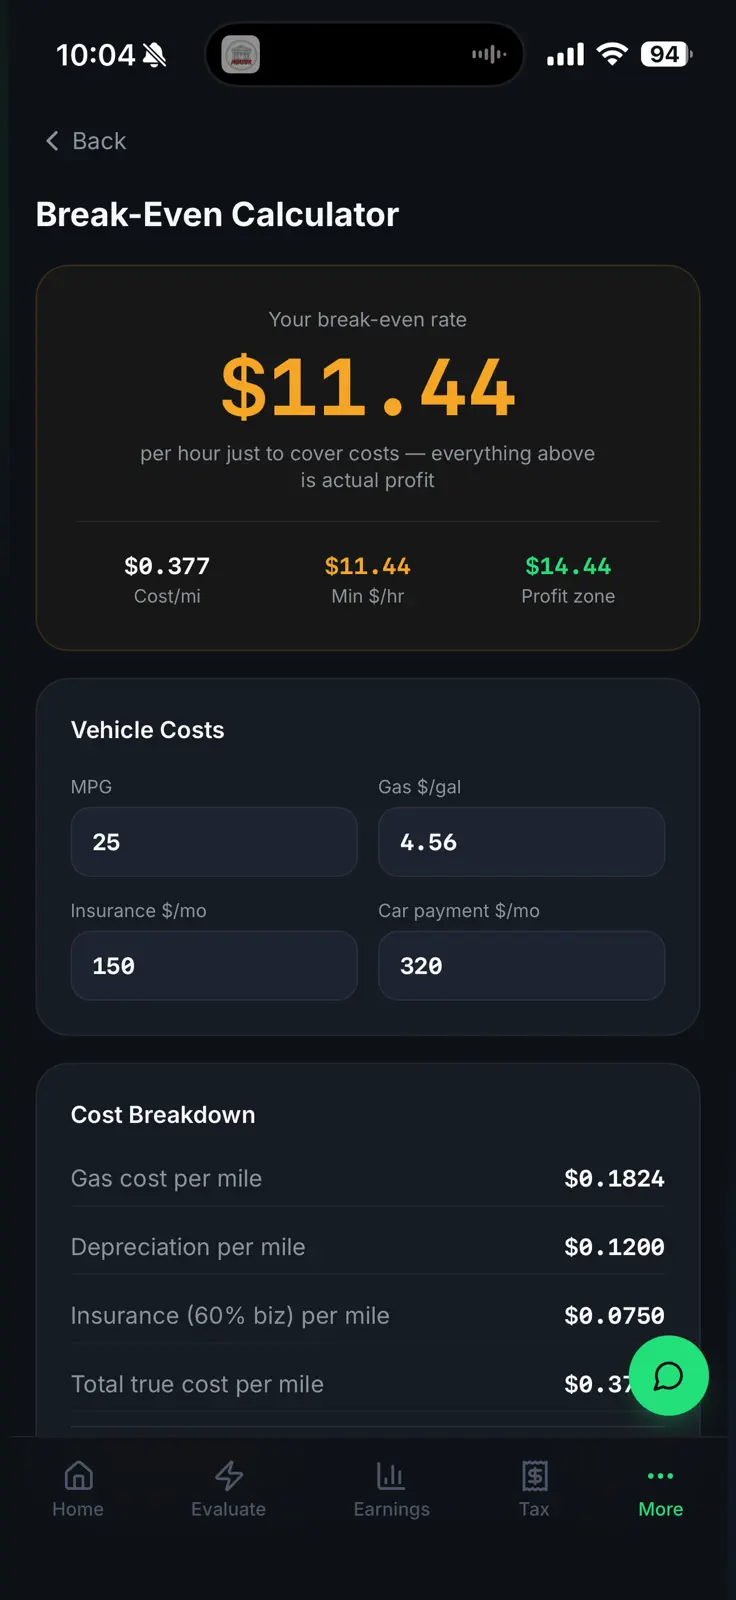
Task: Tap the $0.377 Cost/mi stat
Action: (x=167, y=580)
